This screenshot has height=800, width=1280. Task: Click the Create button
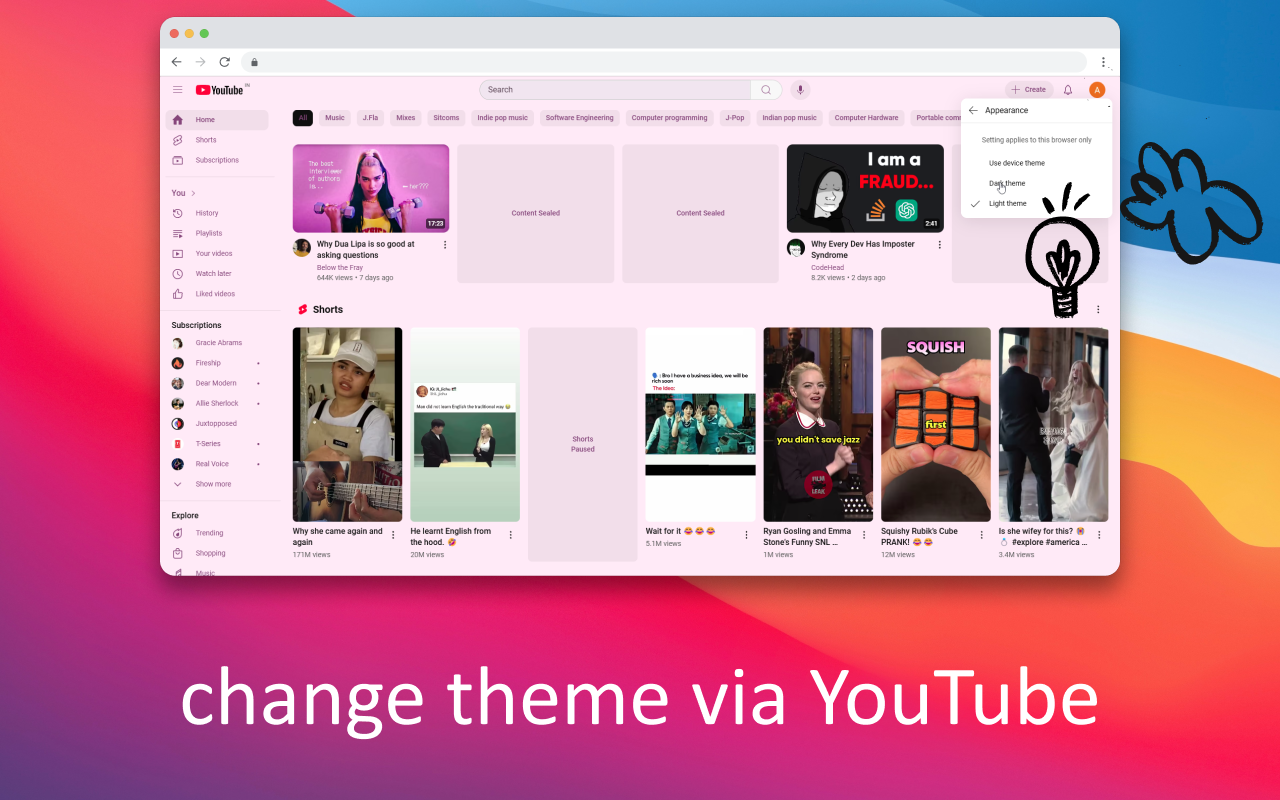tap(1029, 89)
